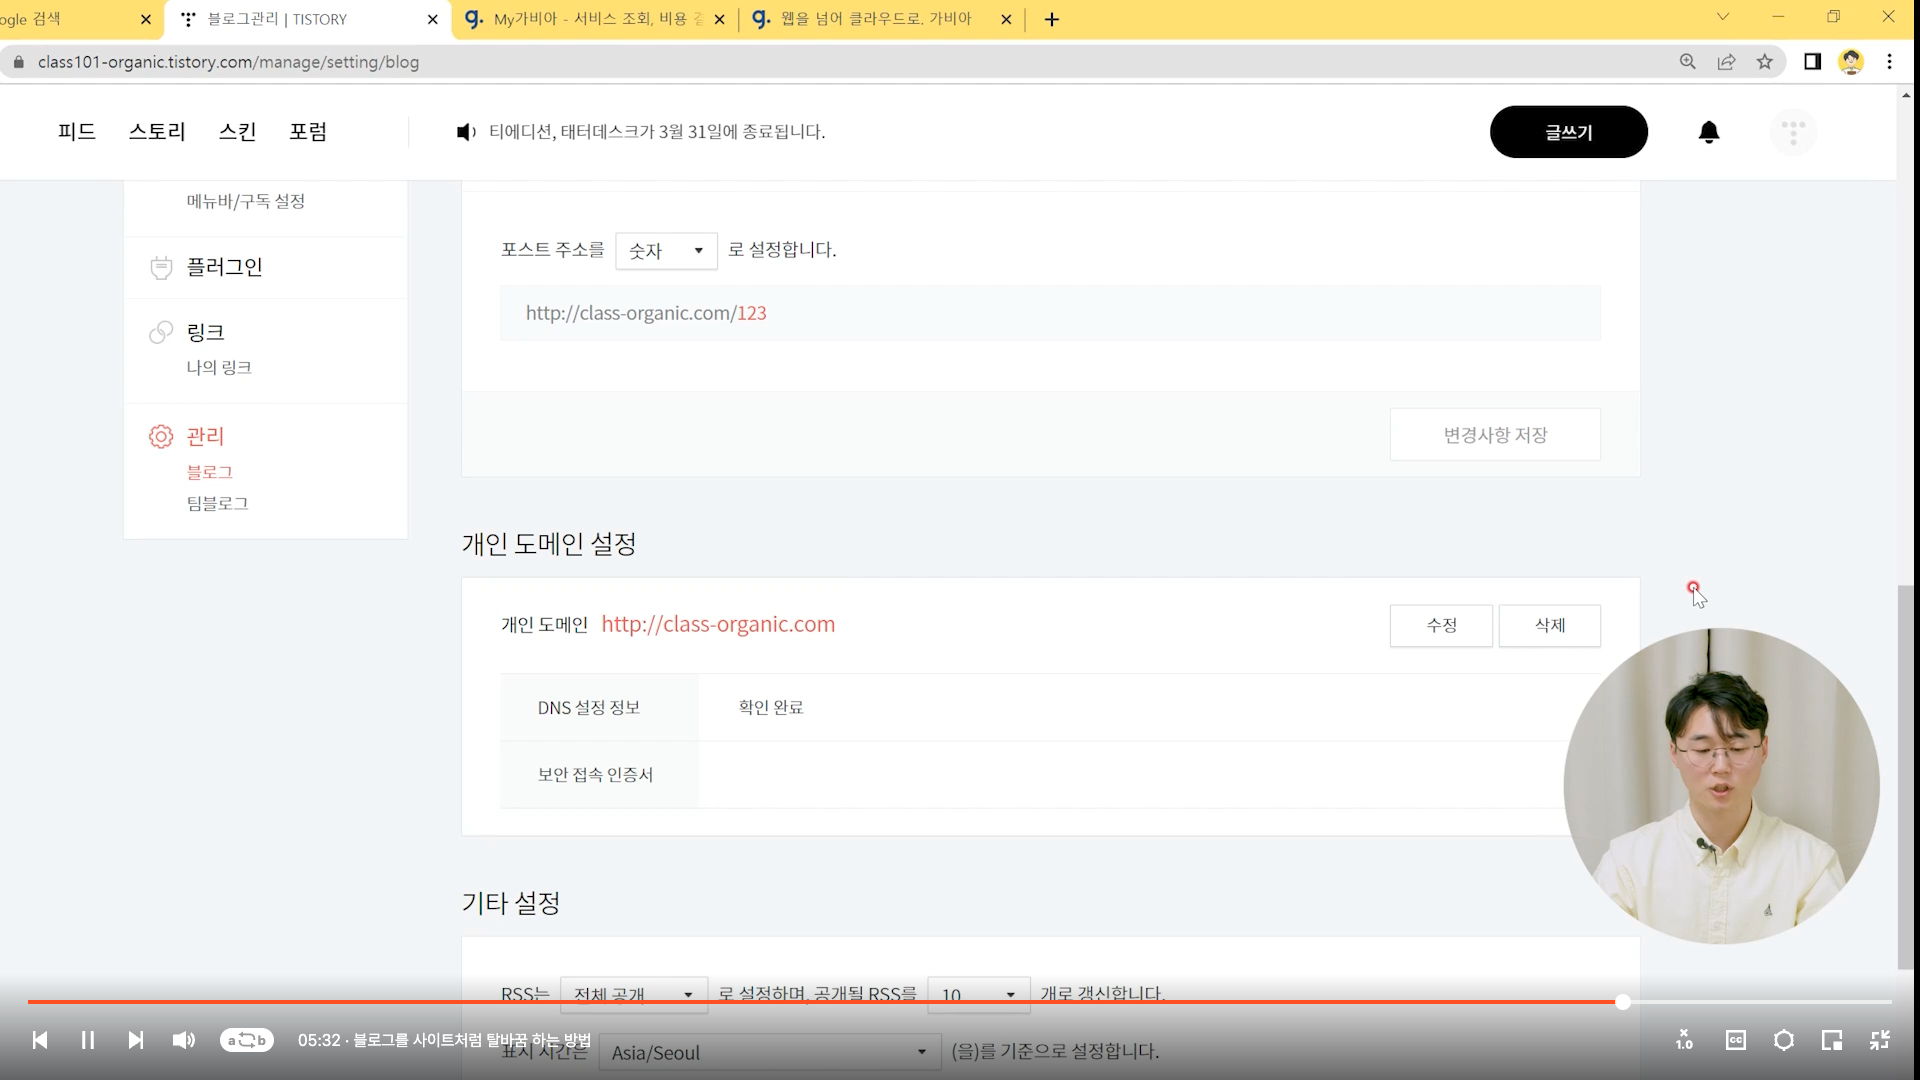Bookmark this page with star icon

[x=1765, y=62]
